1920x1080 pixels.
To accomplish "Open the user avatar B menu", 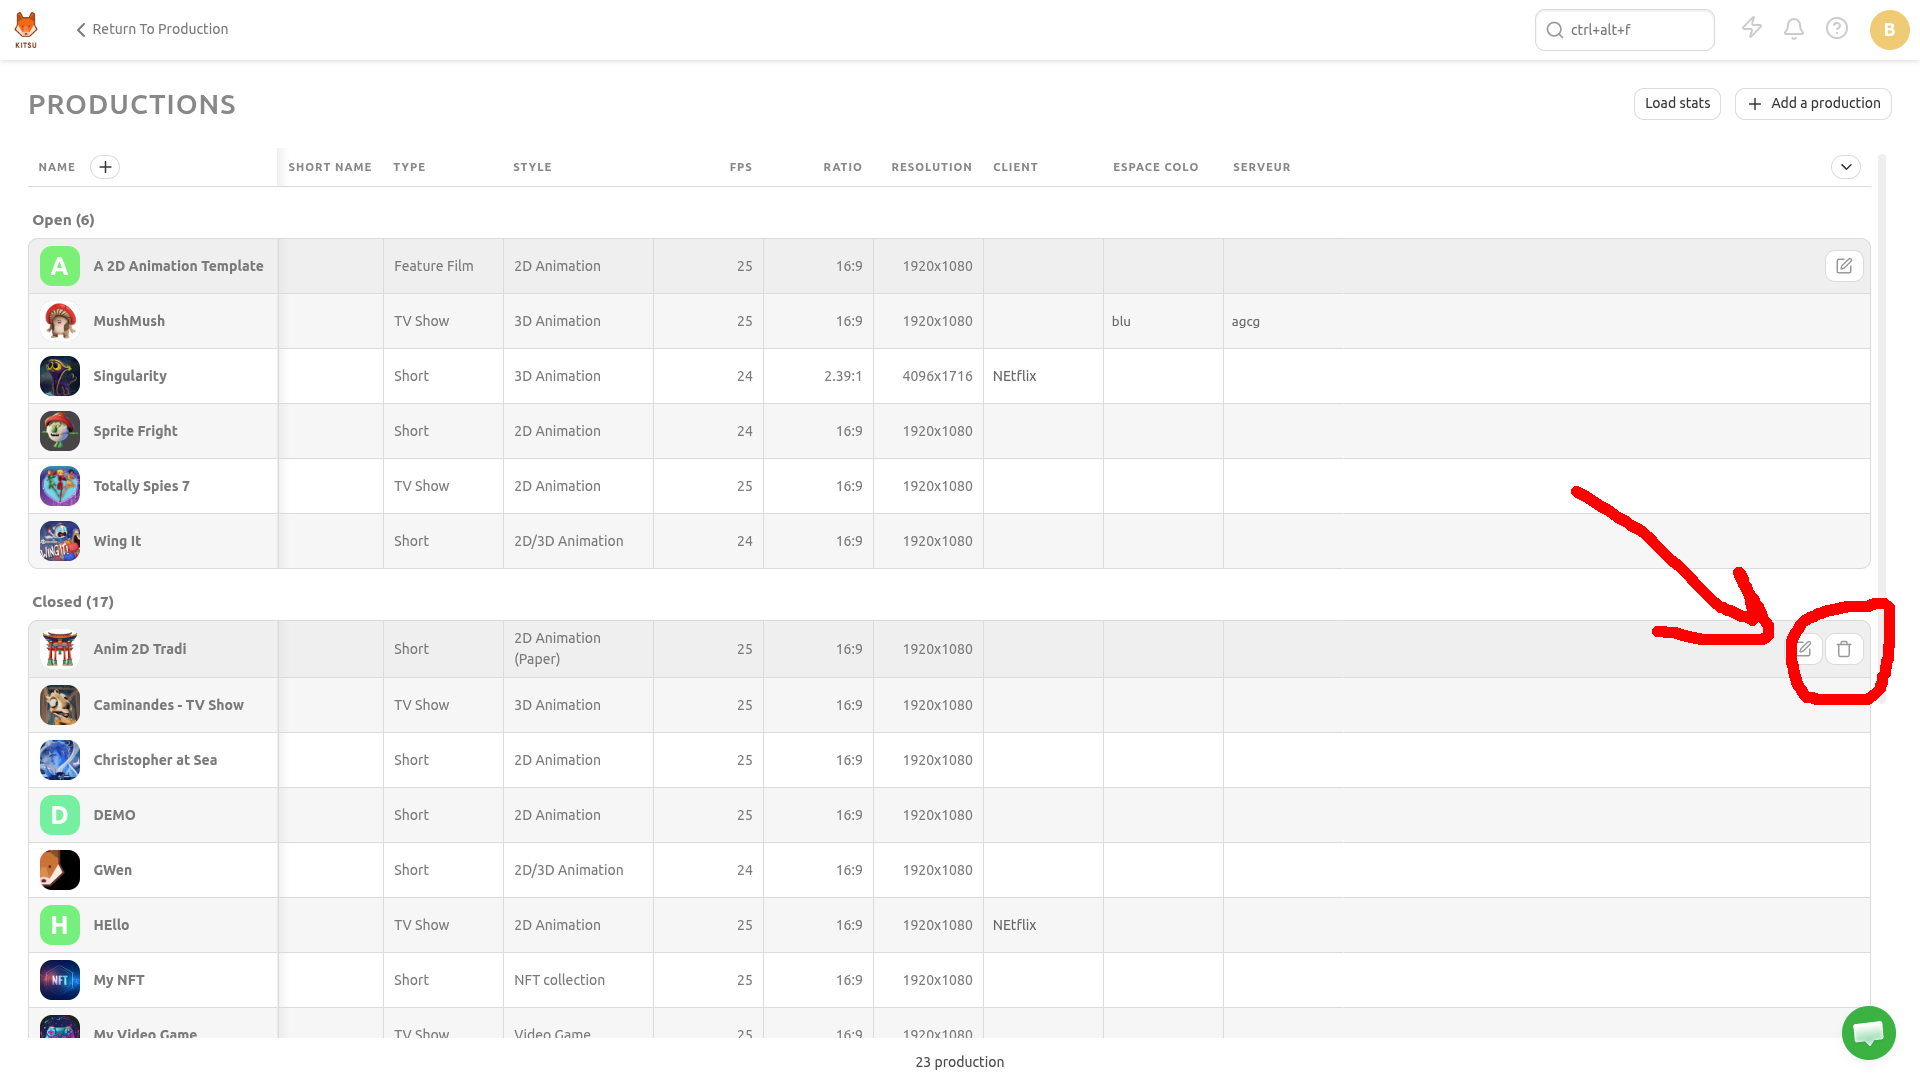I will click(1889, 30).
